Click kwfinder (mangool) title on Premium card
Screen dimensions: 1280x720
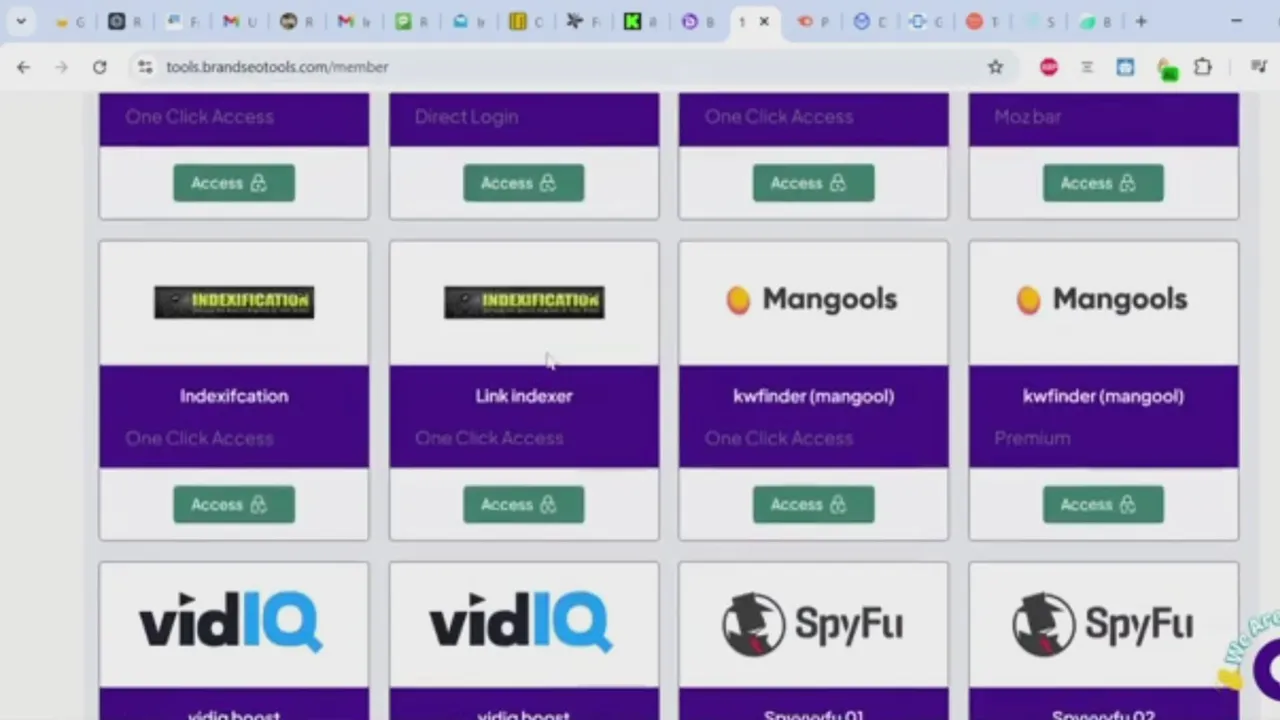(1103, 396)
